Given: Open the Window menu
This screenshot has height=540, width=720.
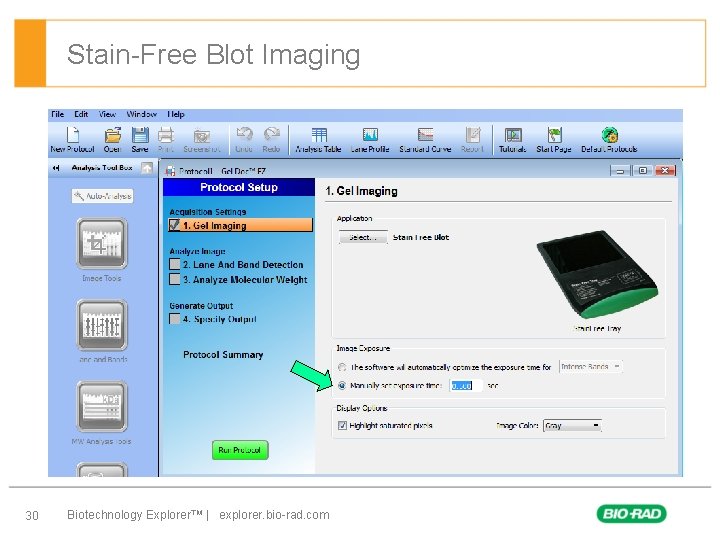Looking at the screenshot, I should pos(141,114).
